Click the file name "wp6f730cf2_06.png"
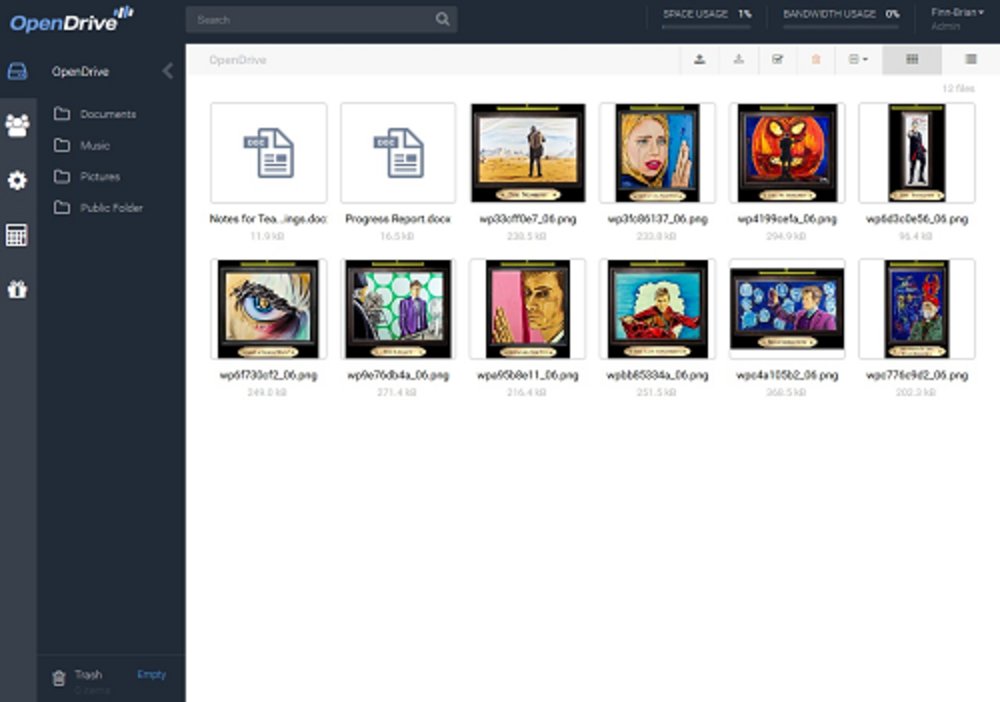 tap(268, 375)
